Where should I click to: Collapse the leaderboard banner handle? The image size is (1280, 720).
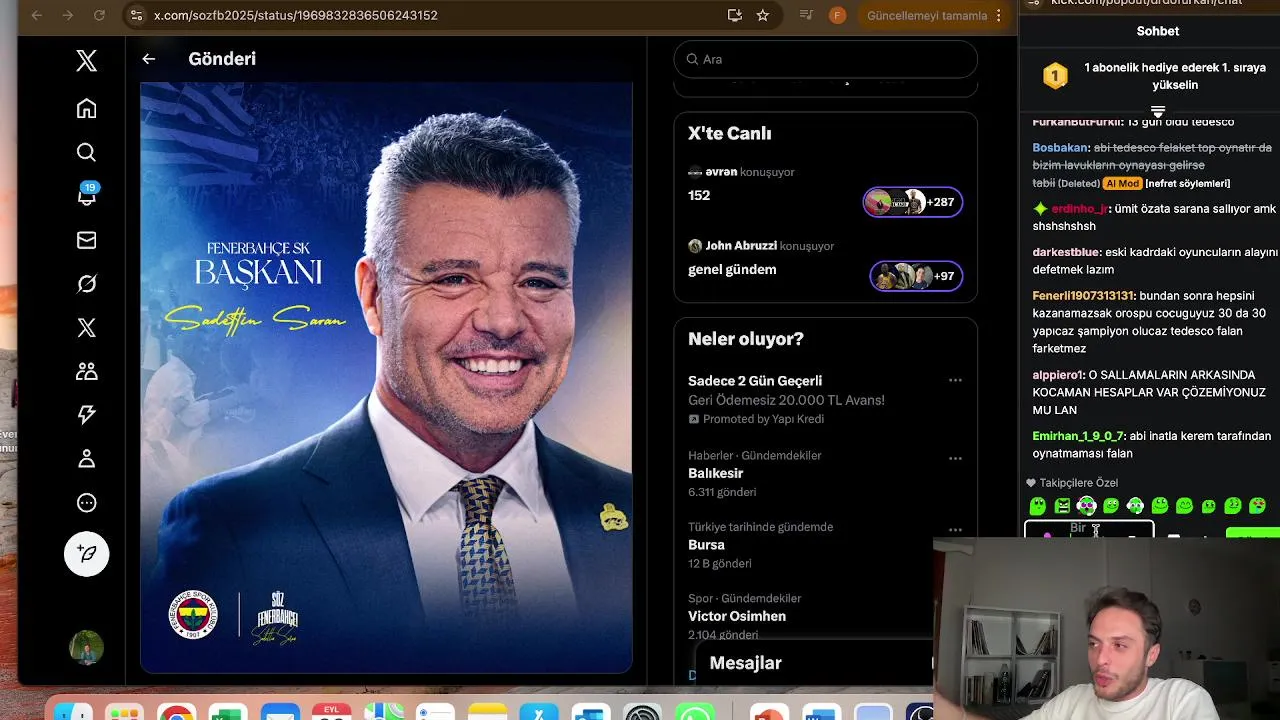(x=1158, y=111)
